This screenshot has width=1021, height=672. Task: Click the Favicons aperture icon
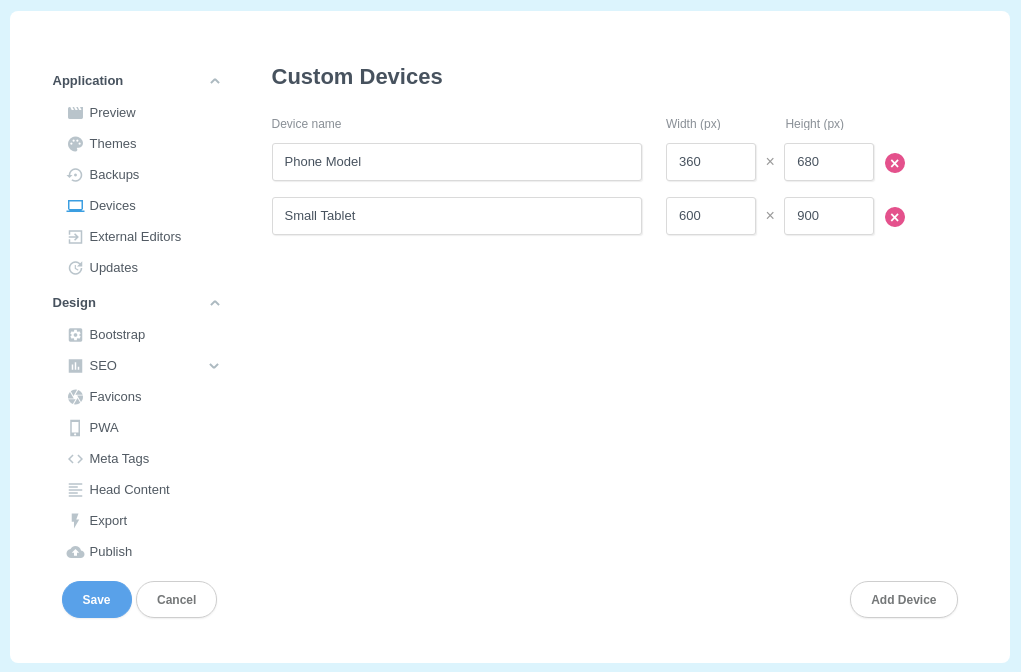pyautogui.click(x=75, y=397)
